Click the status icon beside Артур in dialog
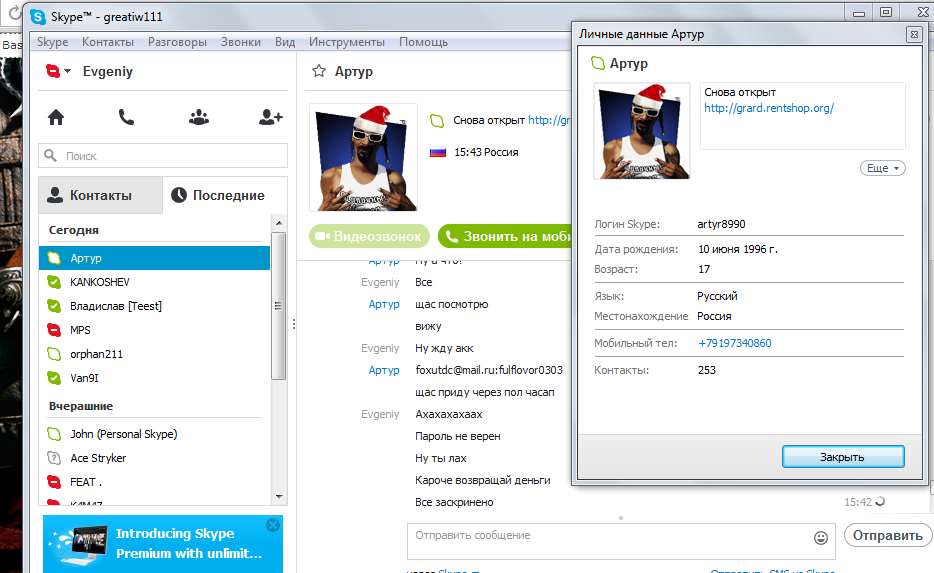This screenshot has height=573, width=934. tap(597, 63)
